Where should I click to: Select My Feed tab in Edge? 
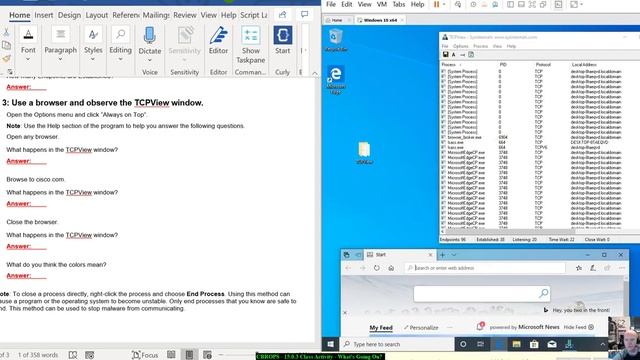coord(381,328)
